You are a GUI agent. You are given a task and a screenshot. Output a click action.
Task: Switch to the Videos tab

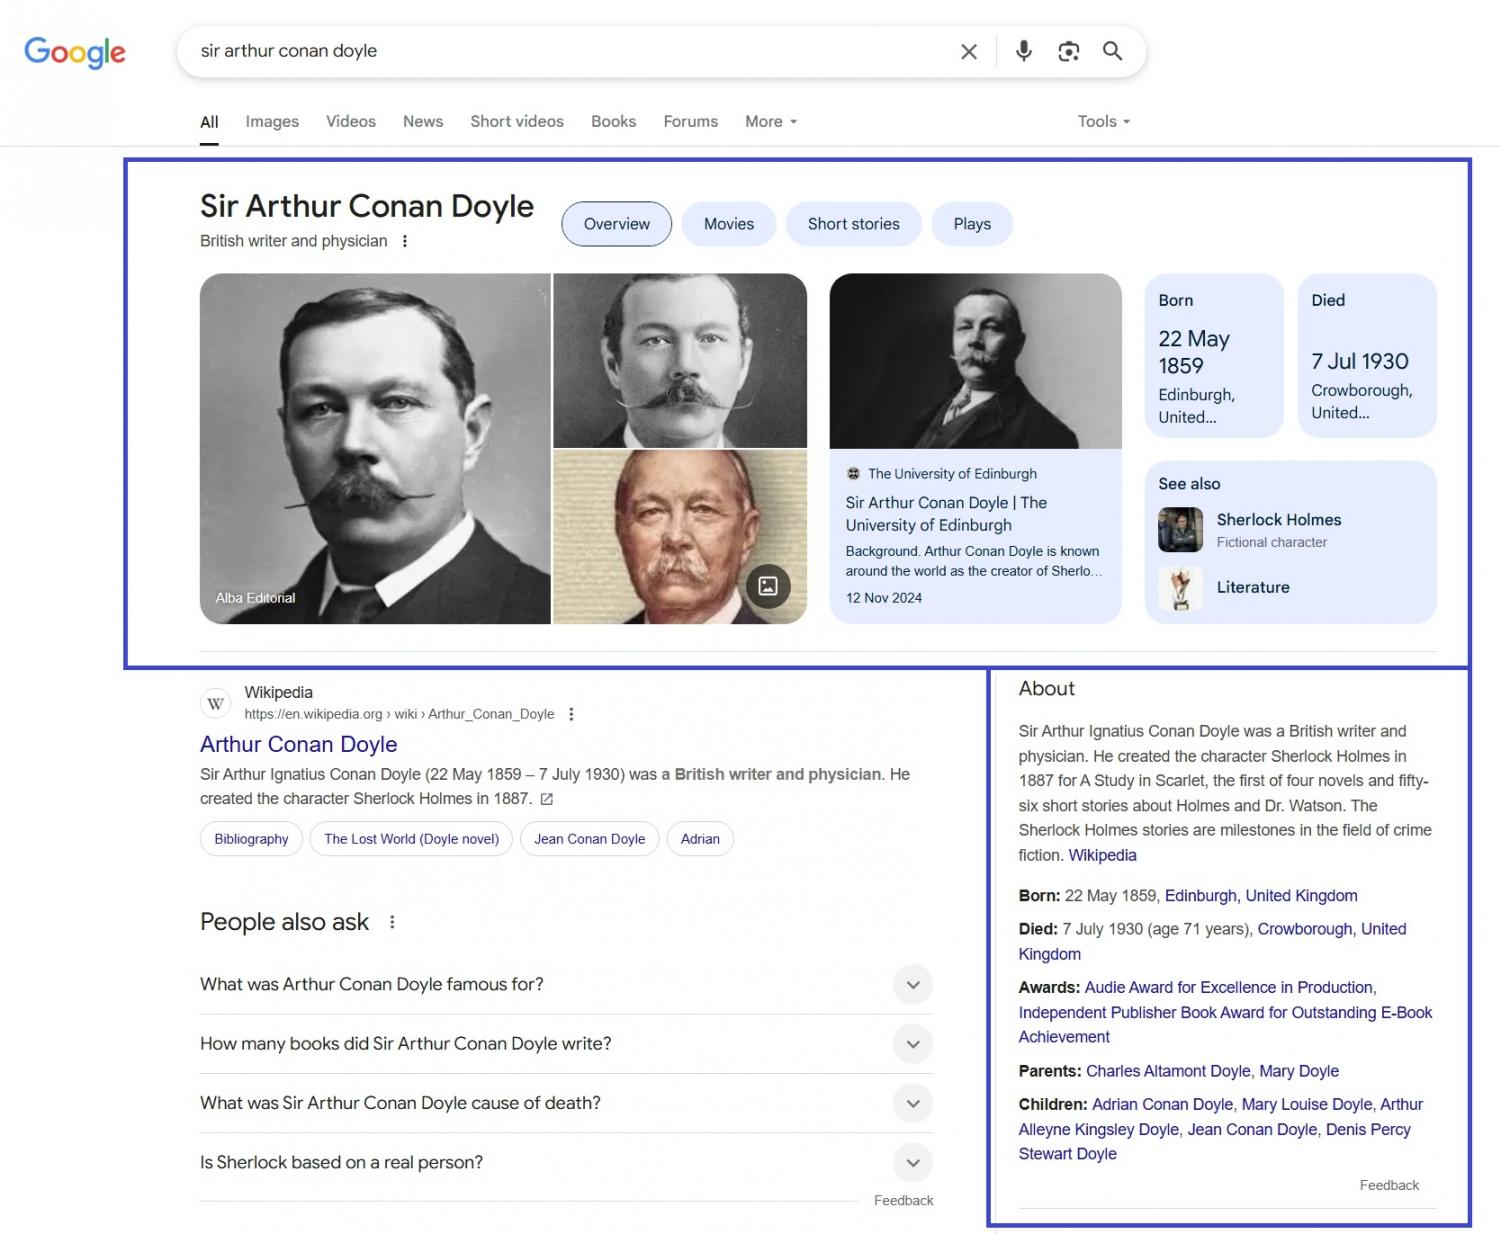click(x=351, y=121)
